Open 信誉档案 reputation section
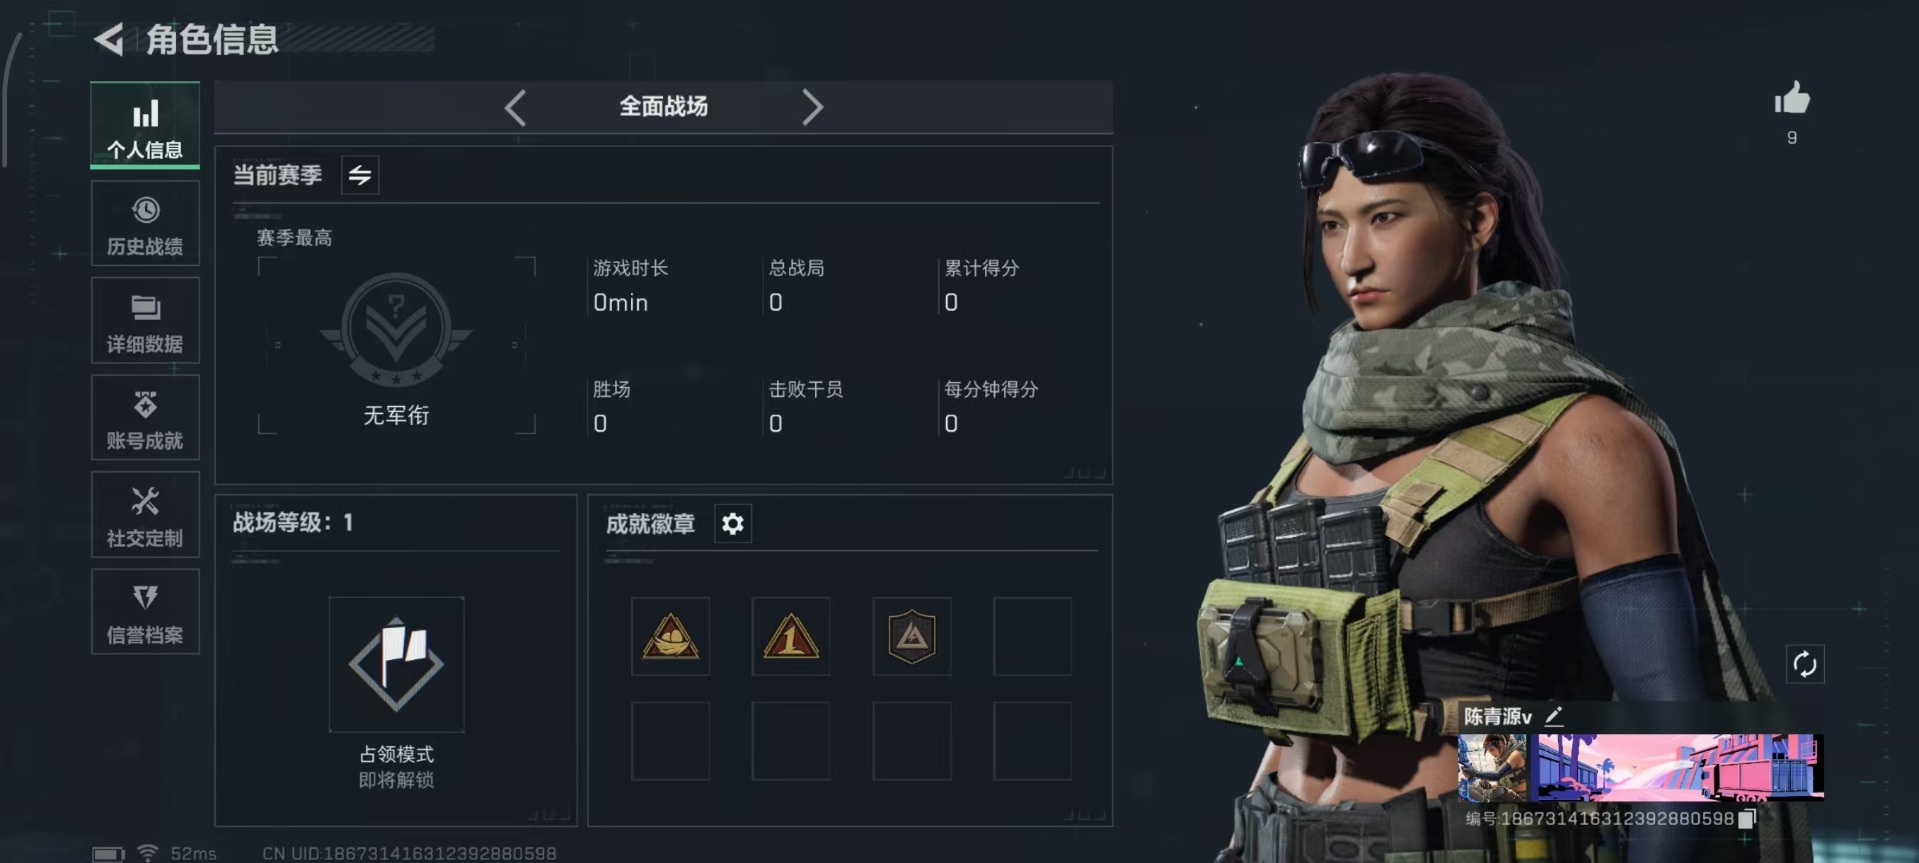Viewport: 1919px width, 863px height. coord(145,611)
